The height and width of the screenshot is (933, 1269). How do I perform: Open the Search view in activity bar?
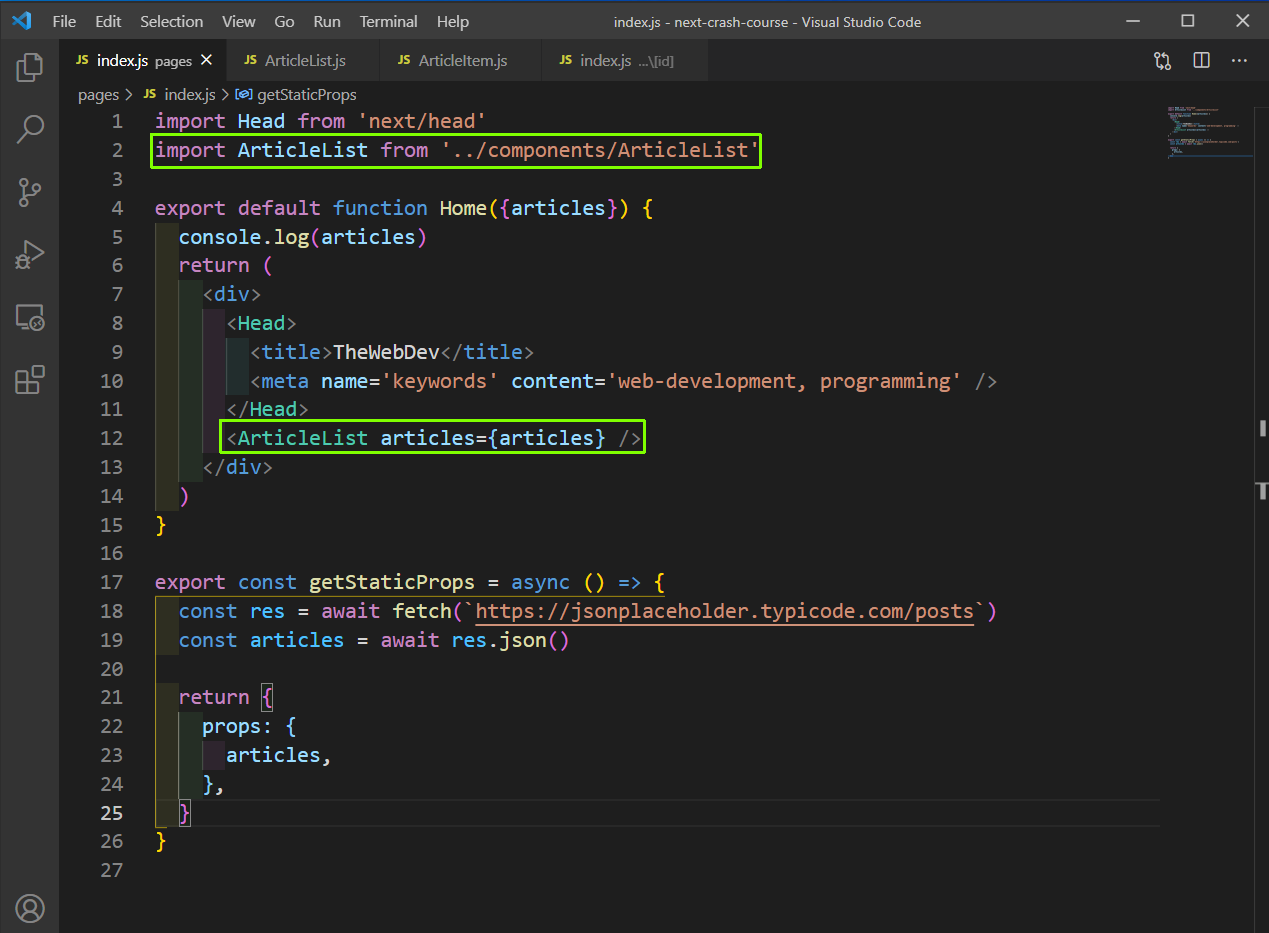pos(30,129)
